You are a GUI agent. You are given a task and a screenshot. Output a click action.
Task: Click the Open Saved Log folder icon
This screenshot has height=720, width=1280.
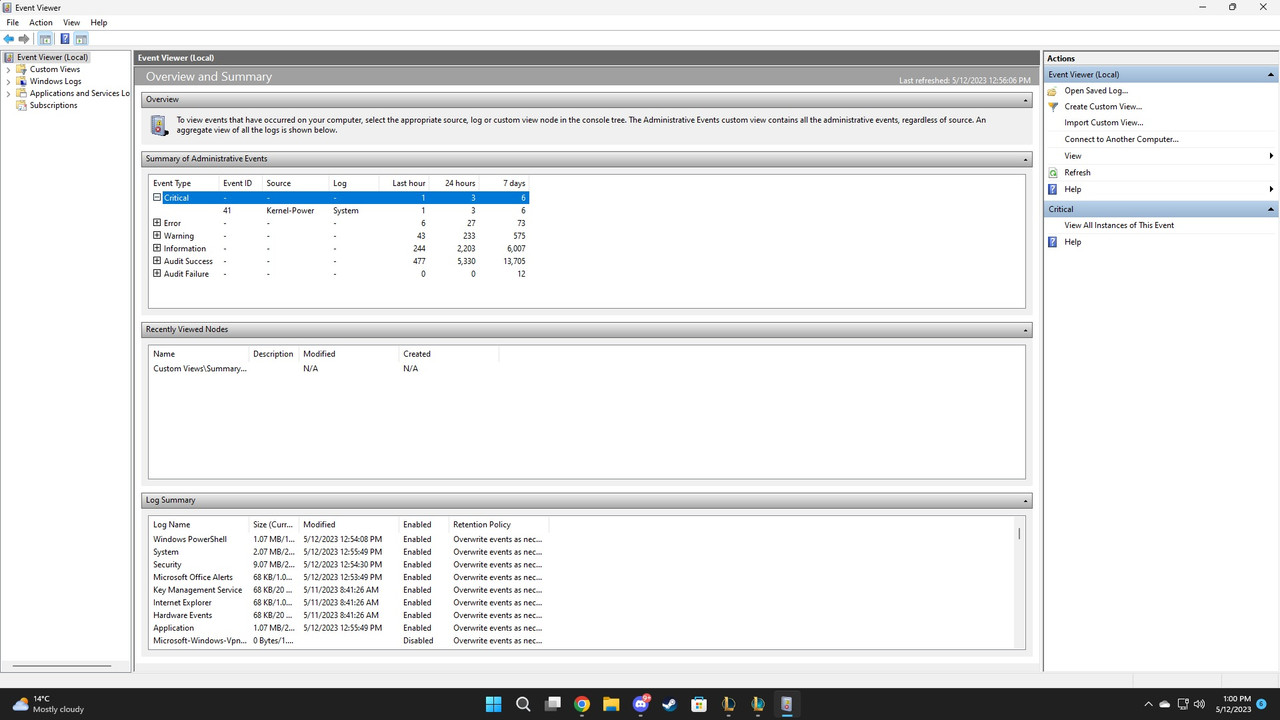coord(1052,91)
